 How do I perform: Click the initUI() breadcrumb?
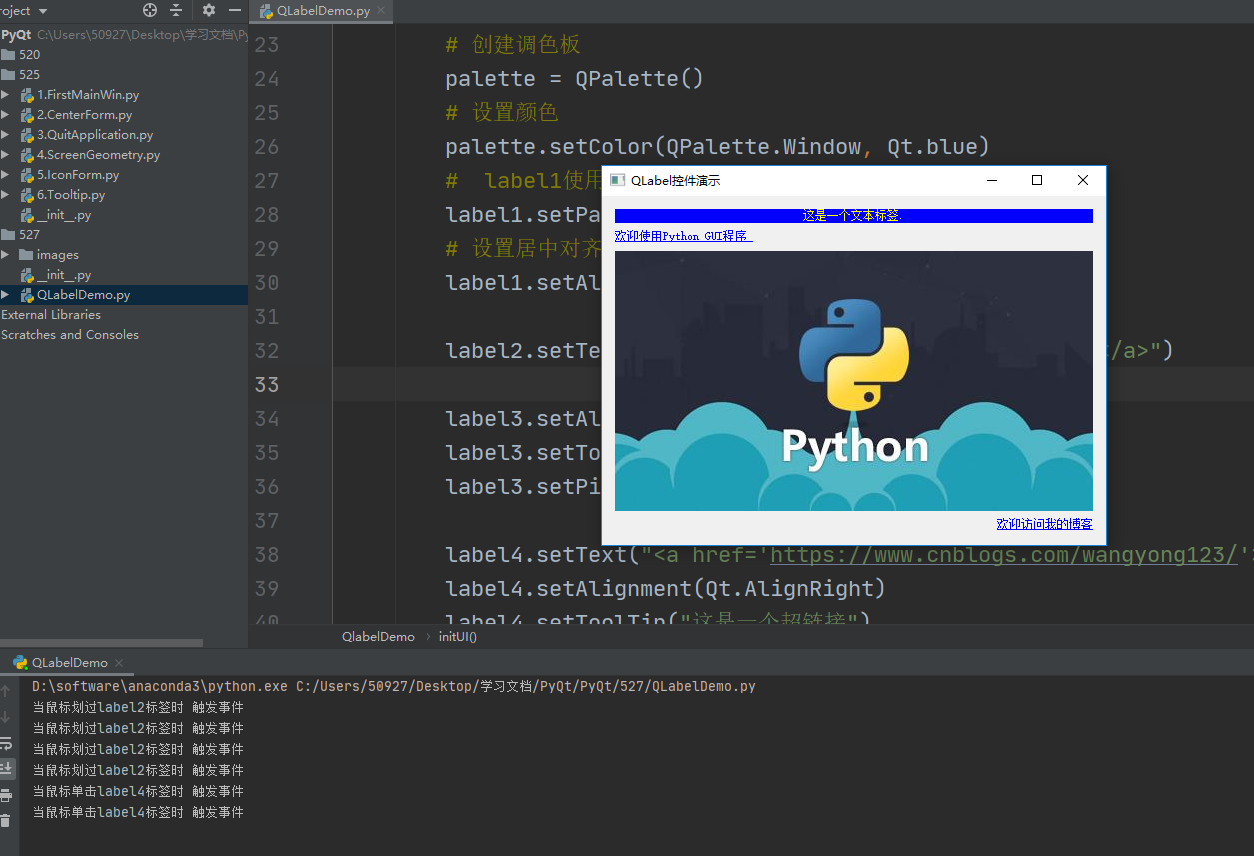458,637
